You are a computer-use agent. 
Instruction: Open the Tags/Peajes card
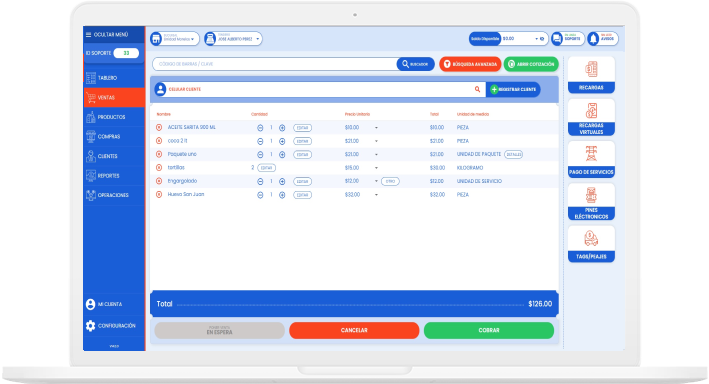pos(591,244)
